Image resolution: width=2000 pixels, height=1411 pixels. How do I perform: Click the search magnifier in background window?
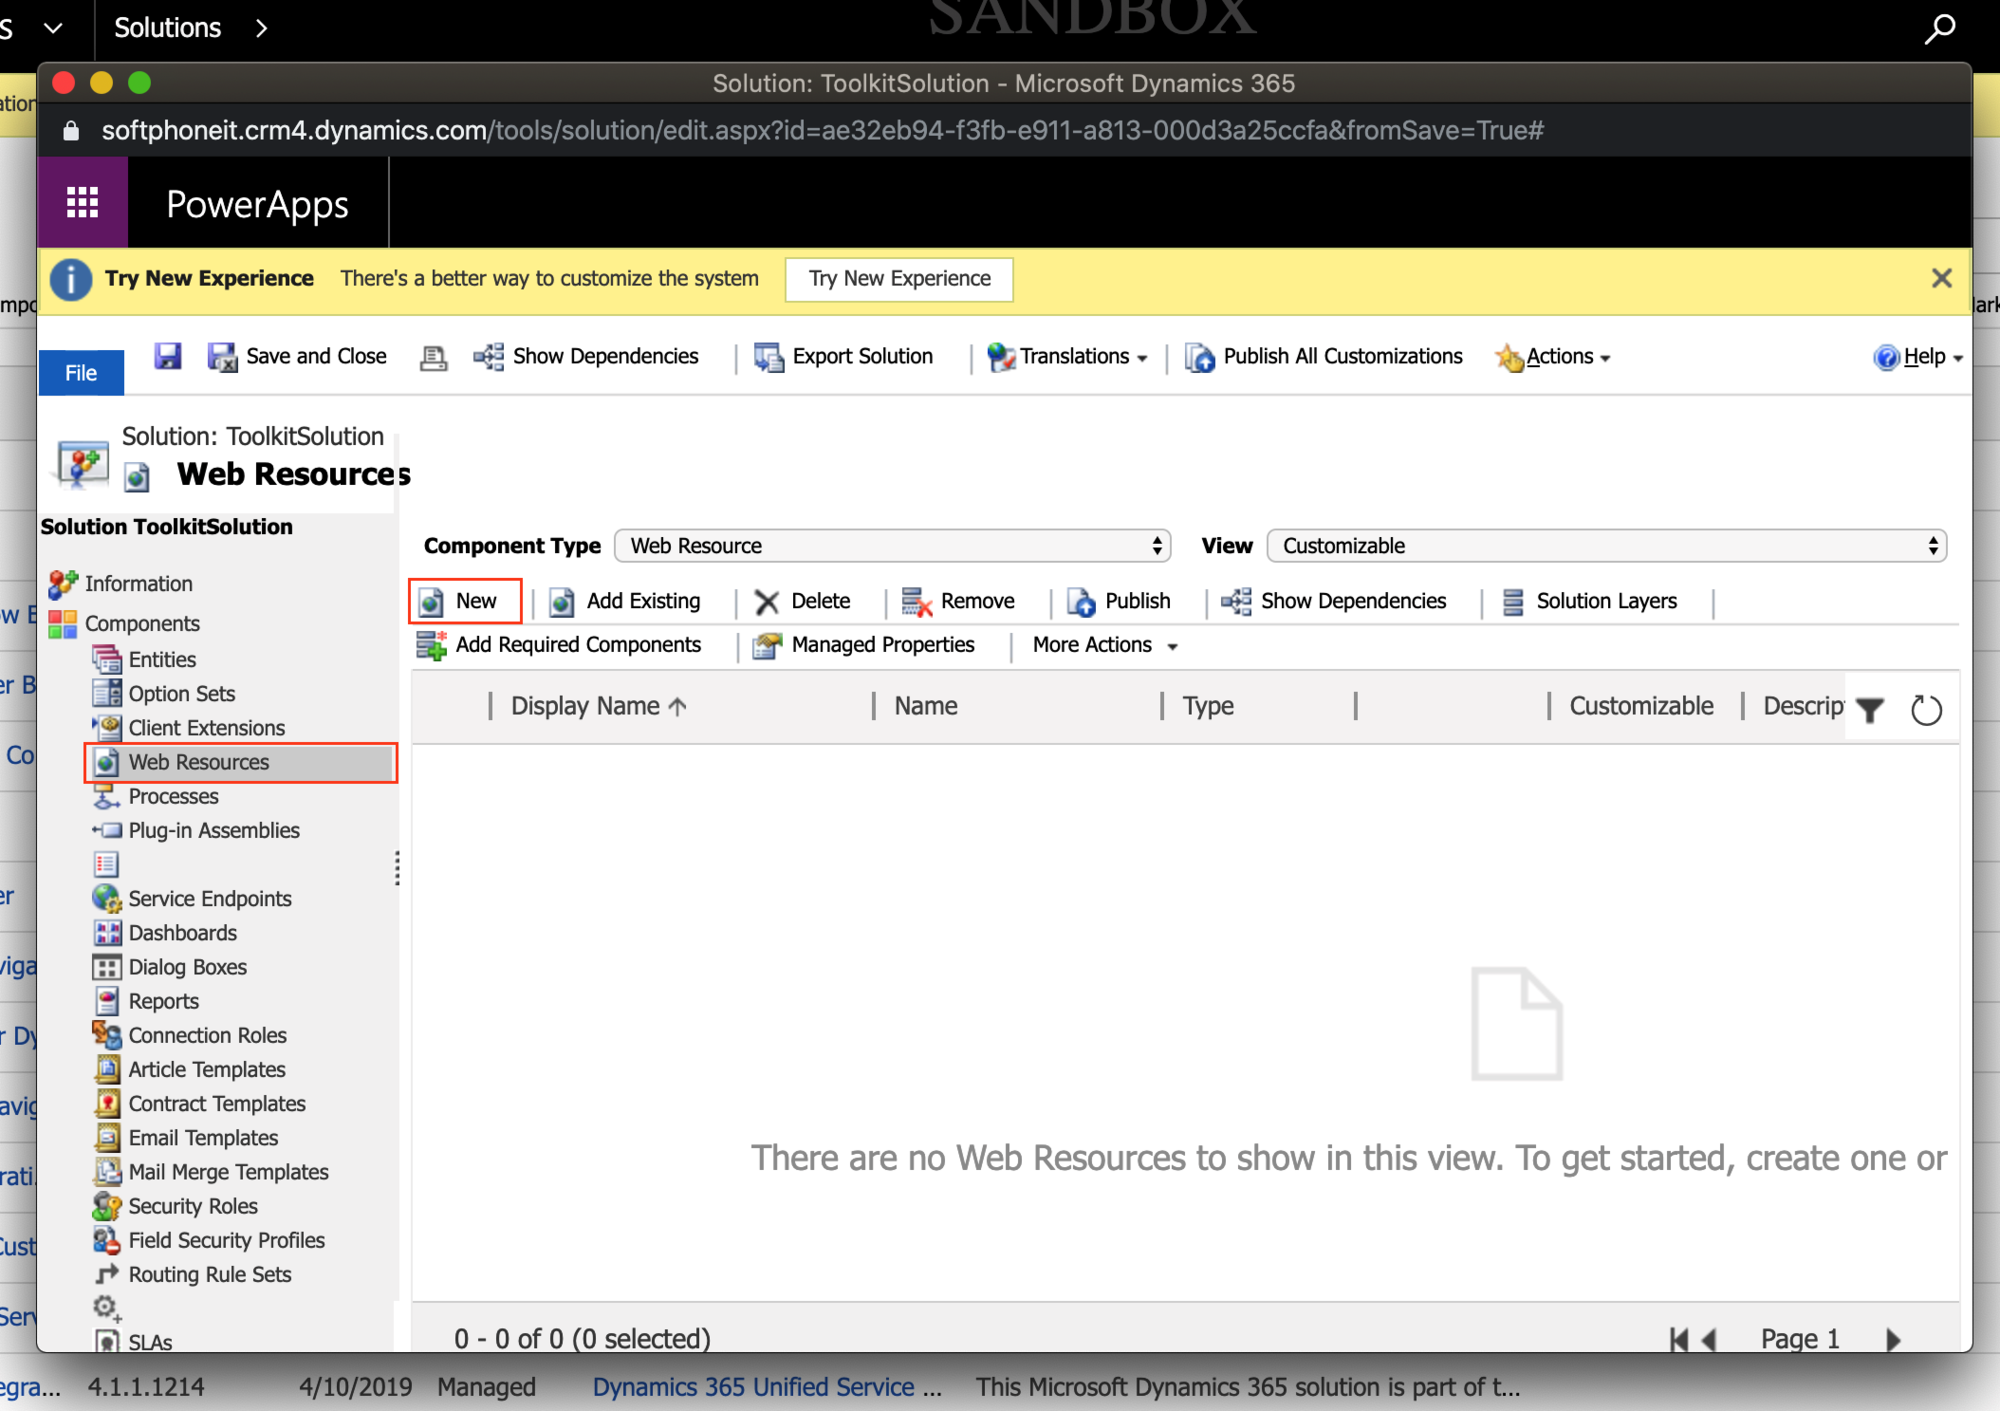coord(1940,27)
